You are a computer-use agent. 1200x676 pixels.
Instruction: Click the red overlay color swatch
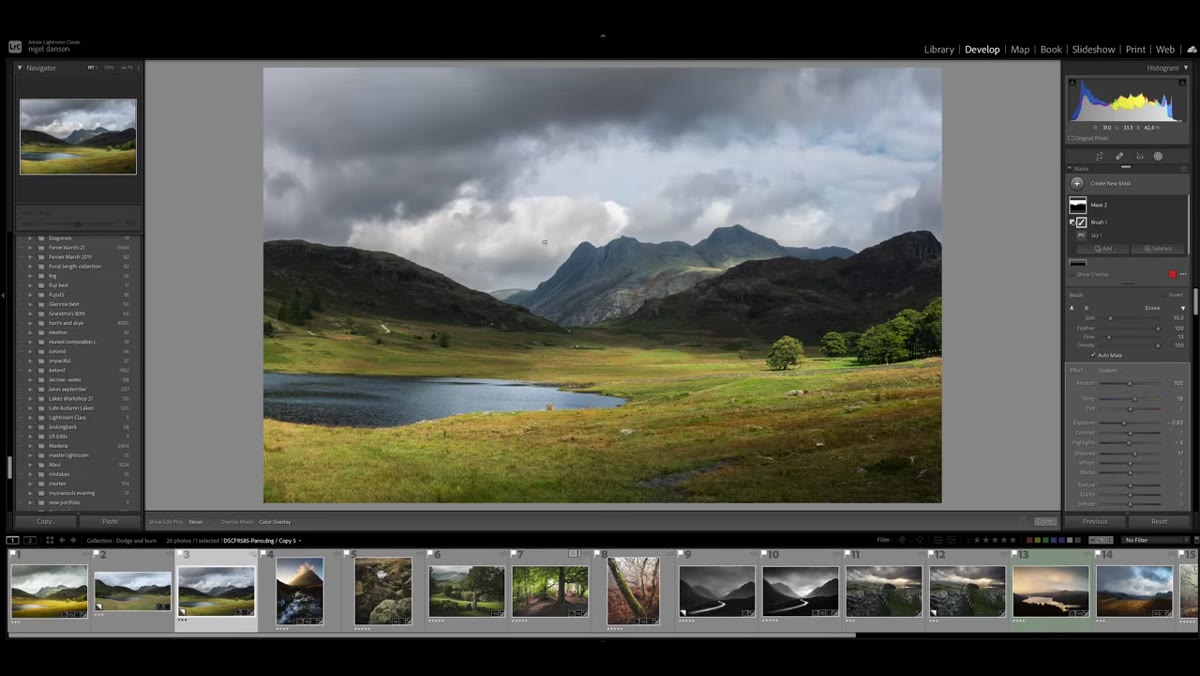(x=1173, y=274)
